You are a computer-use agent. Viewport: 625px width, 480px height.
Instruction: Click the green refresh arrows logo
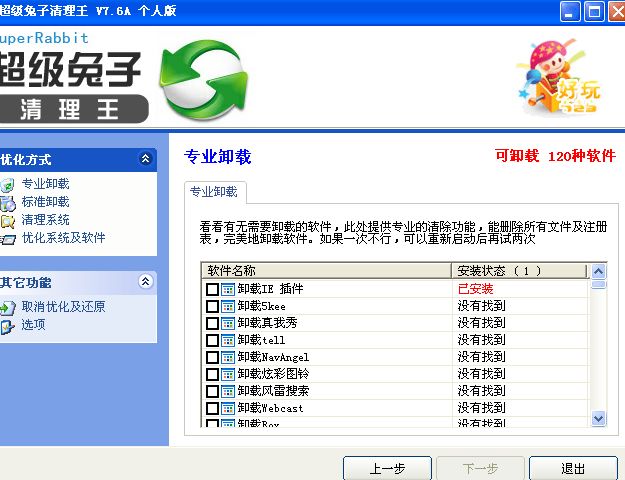point(204,80)
